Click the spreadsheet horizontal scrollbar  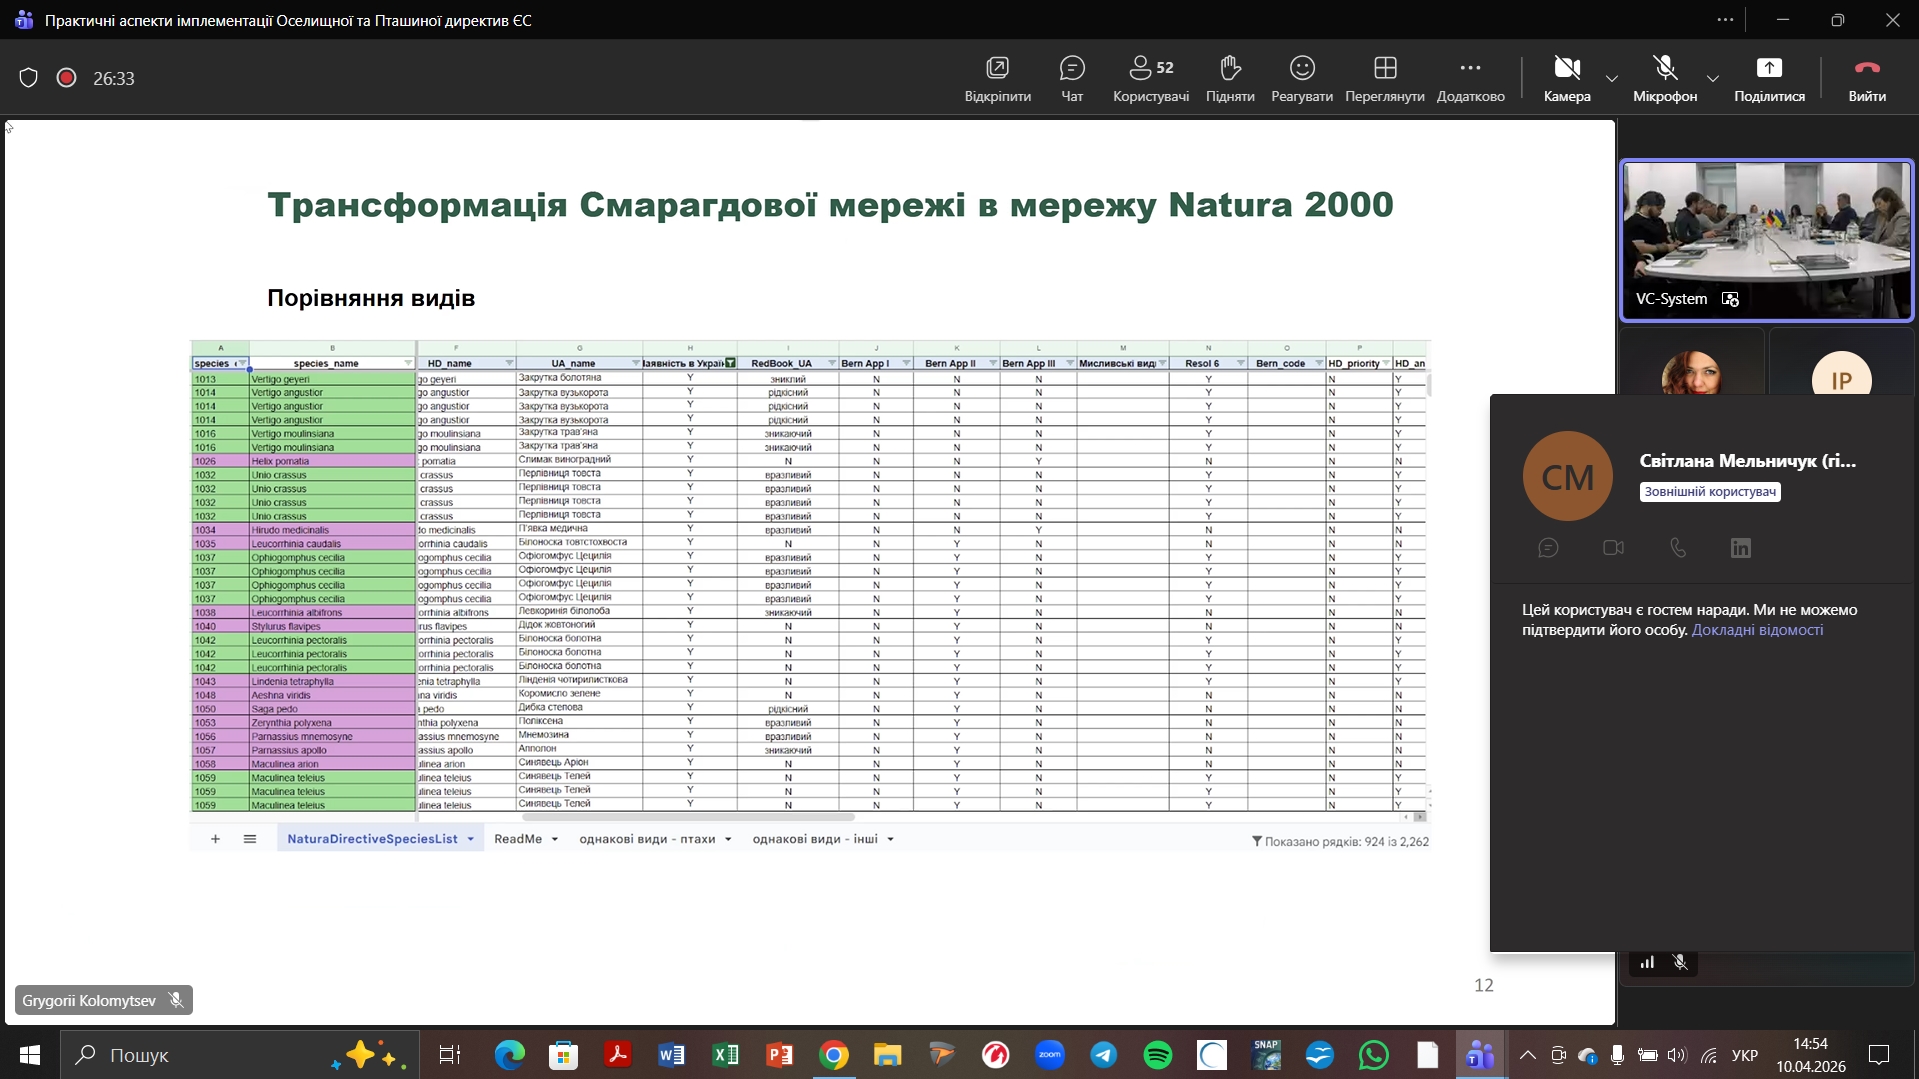(689, 817)
